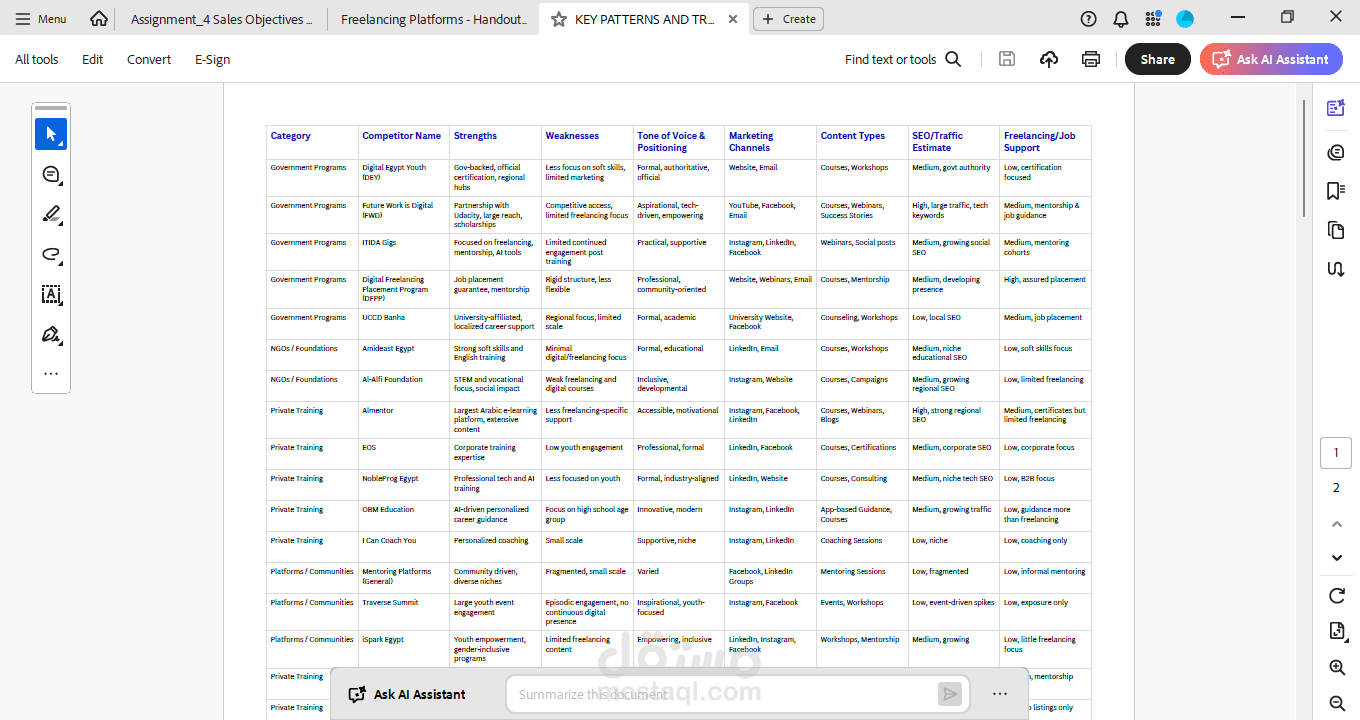Click the previous page up chevron
Image resolution: width=1360 pixels, height=720 pixels.
[x=1336, y=524]
